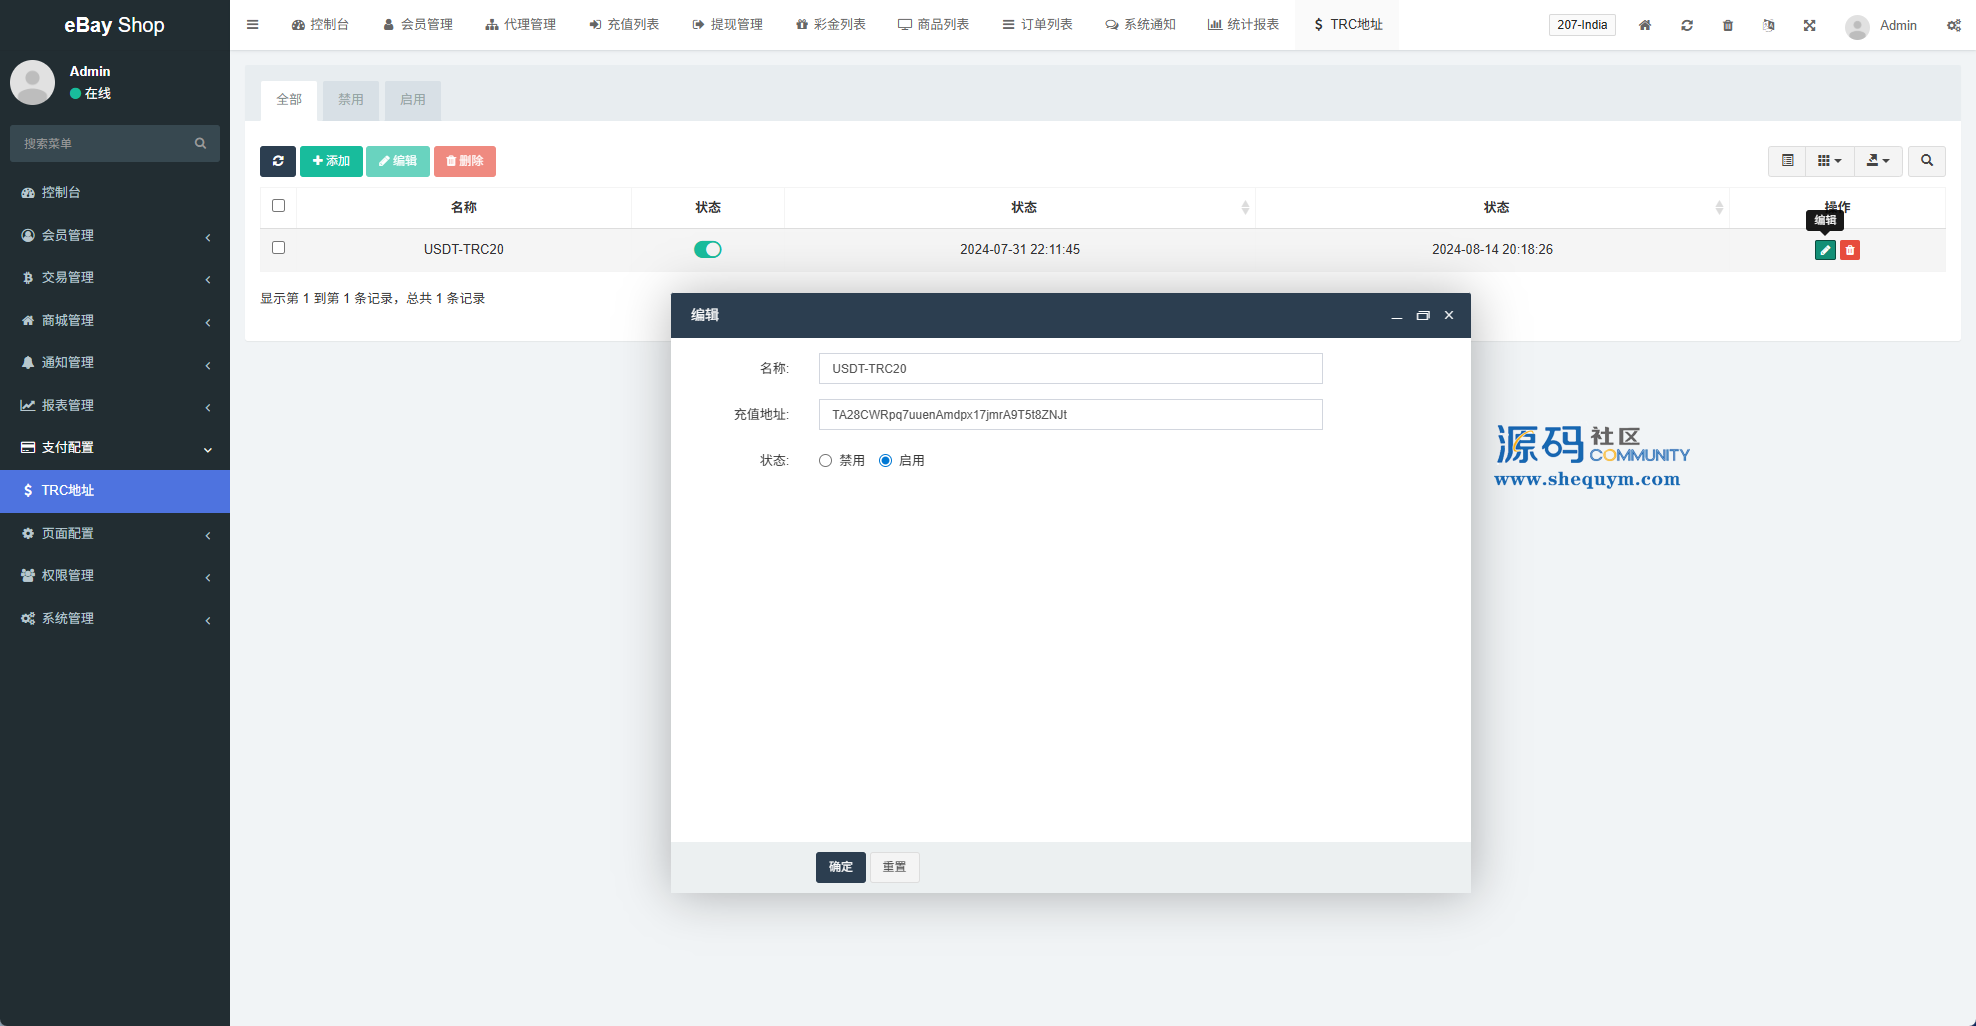
Task: Open the column display dropdown
Action: pos(1829,161)
